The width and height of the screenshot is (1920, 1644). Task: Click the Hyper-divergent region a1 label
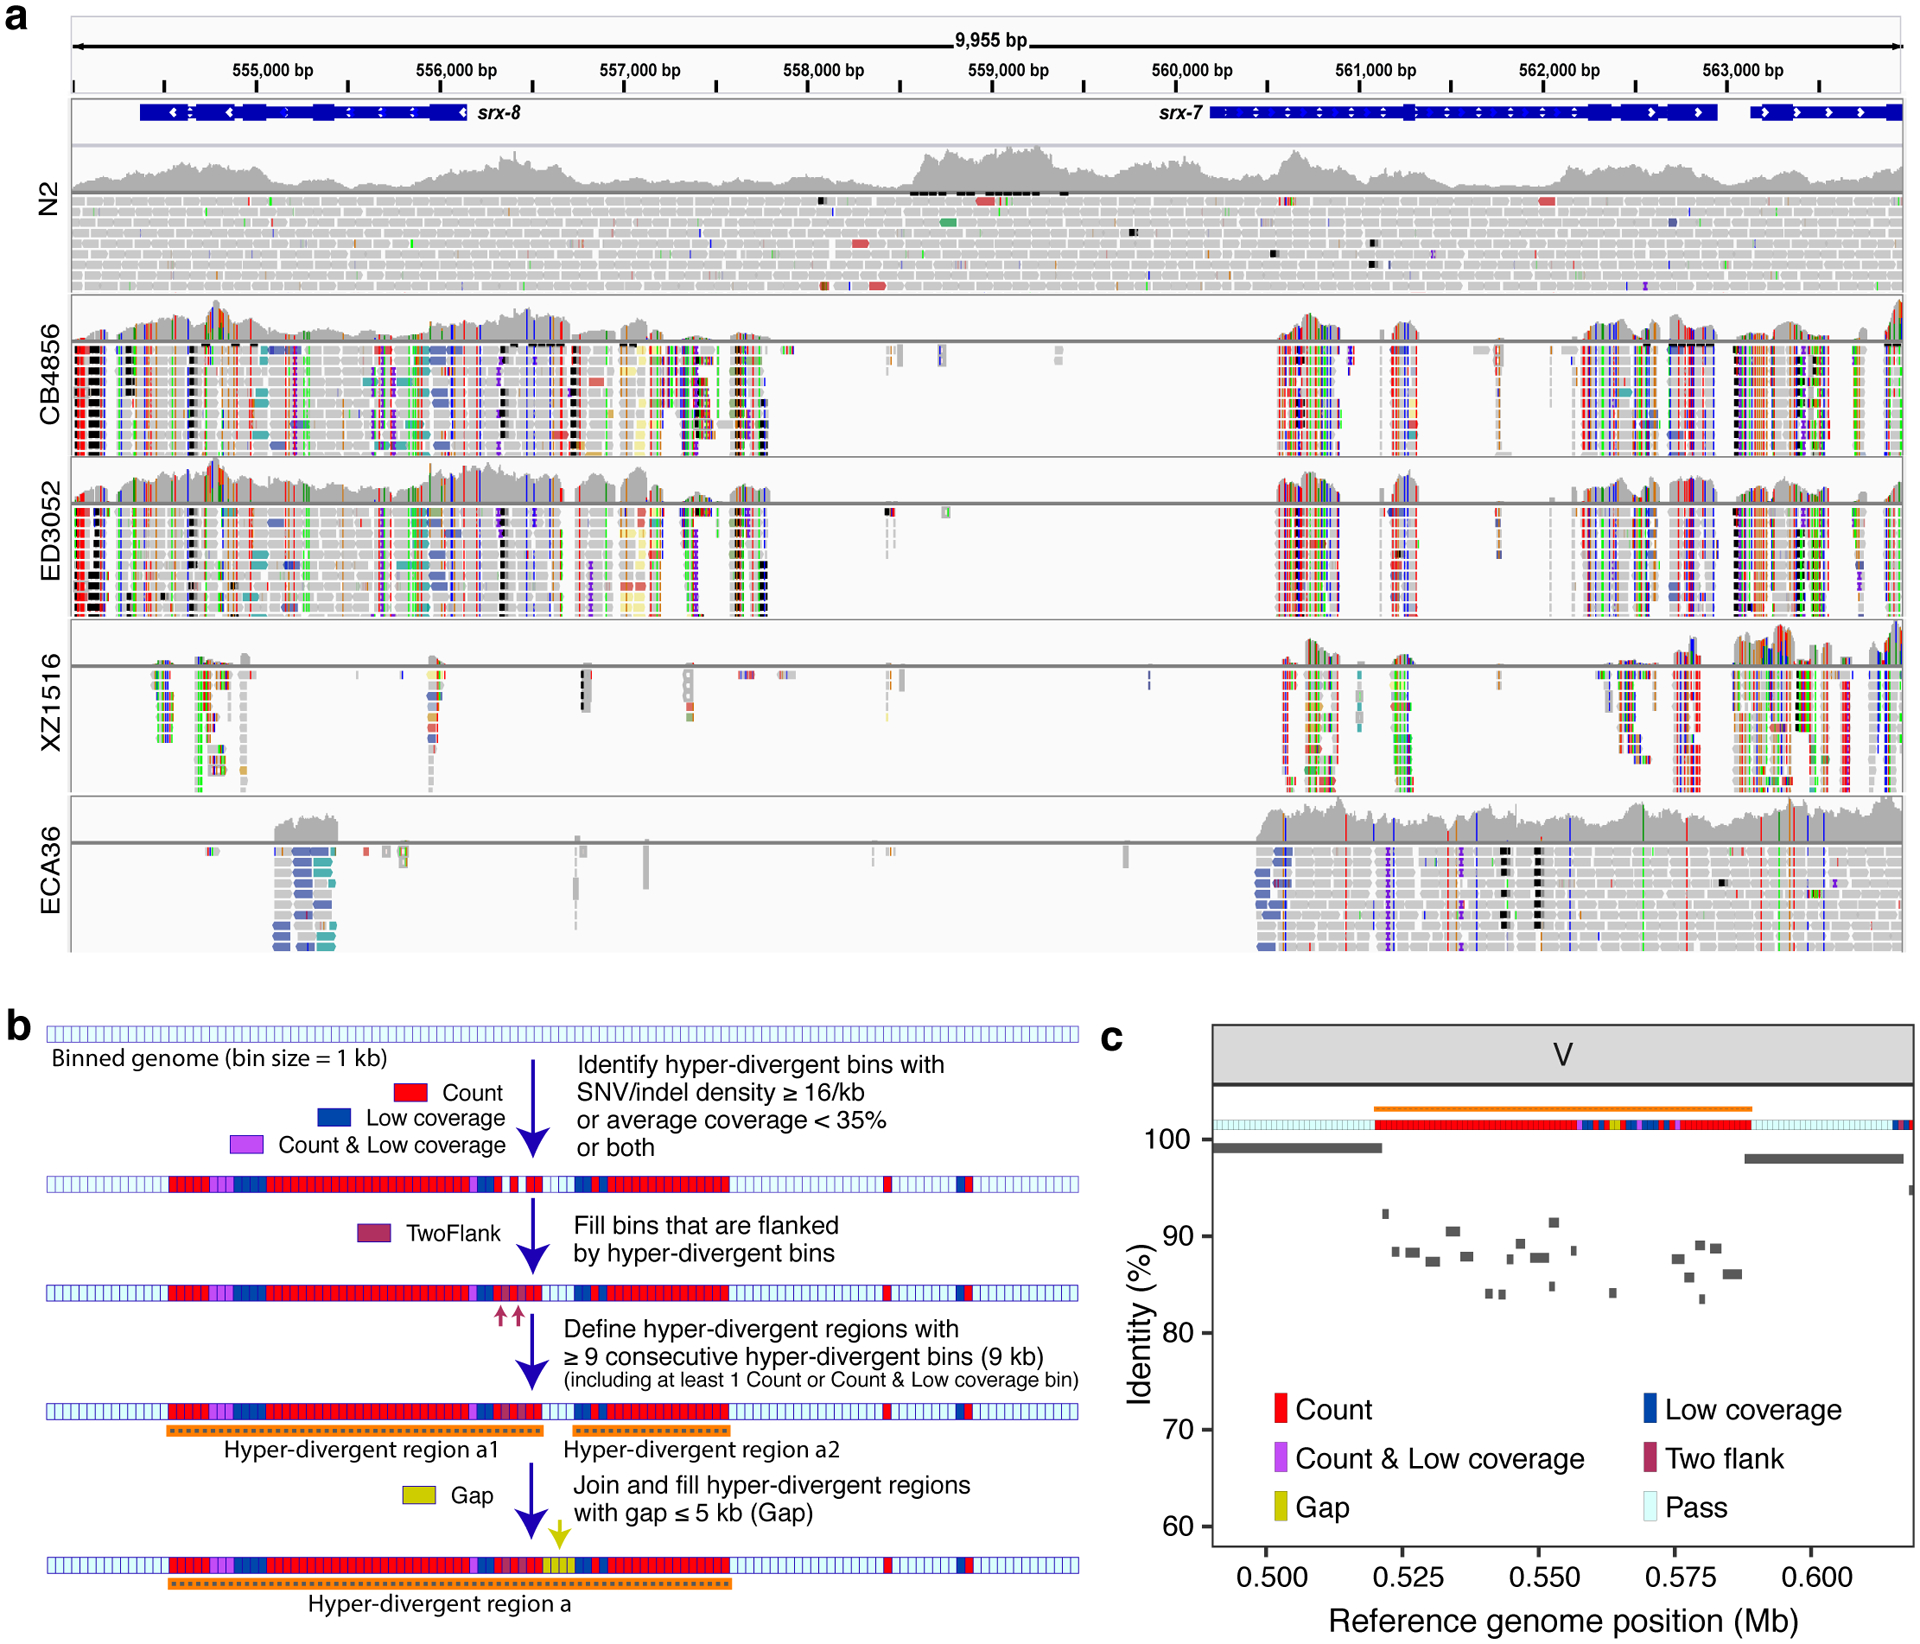pos(361,1449)
